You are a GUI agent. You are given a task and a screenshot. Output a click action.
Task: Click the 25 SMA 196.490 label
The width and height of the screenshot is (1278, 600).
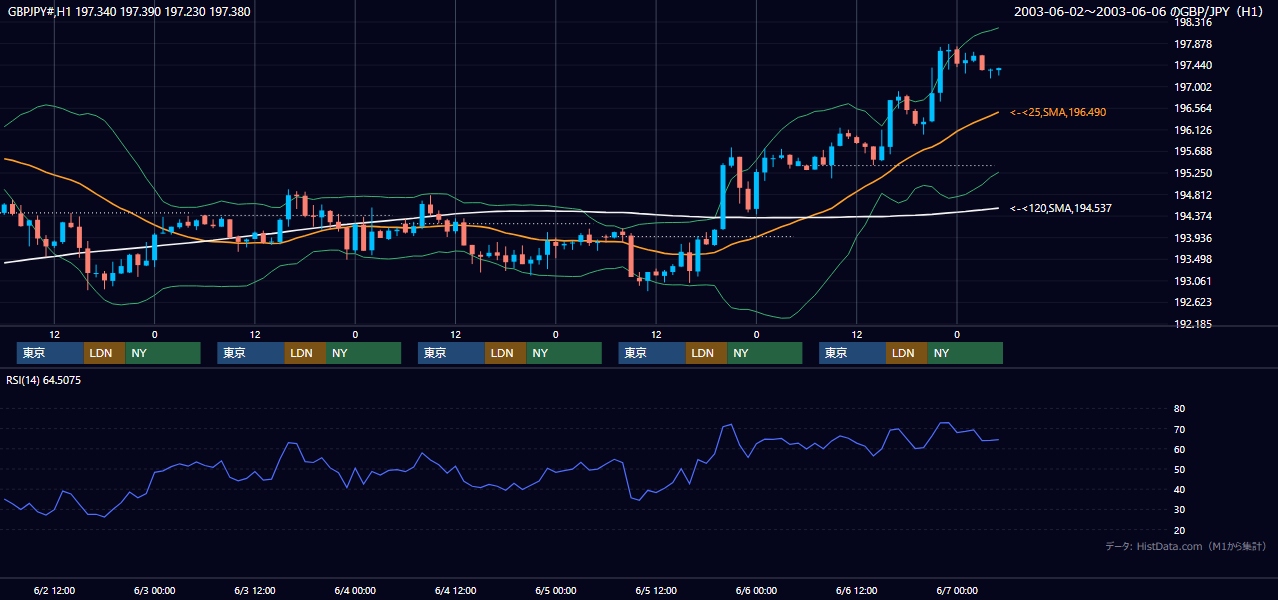(x=1058, y=113)
